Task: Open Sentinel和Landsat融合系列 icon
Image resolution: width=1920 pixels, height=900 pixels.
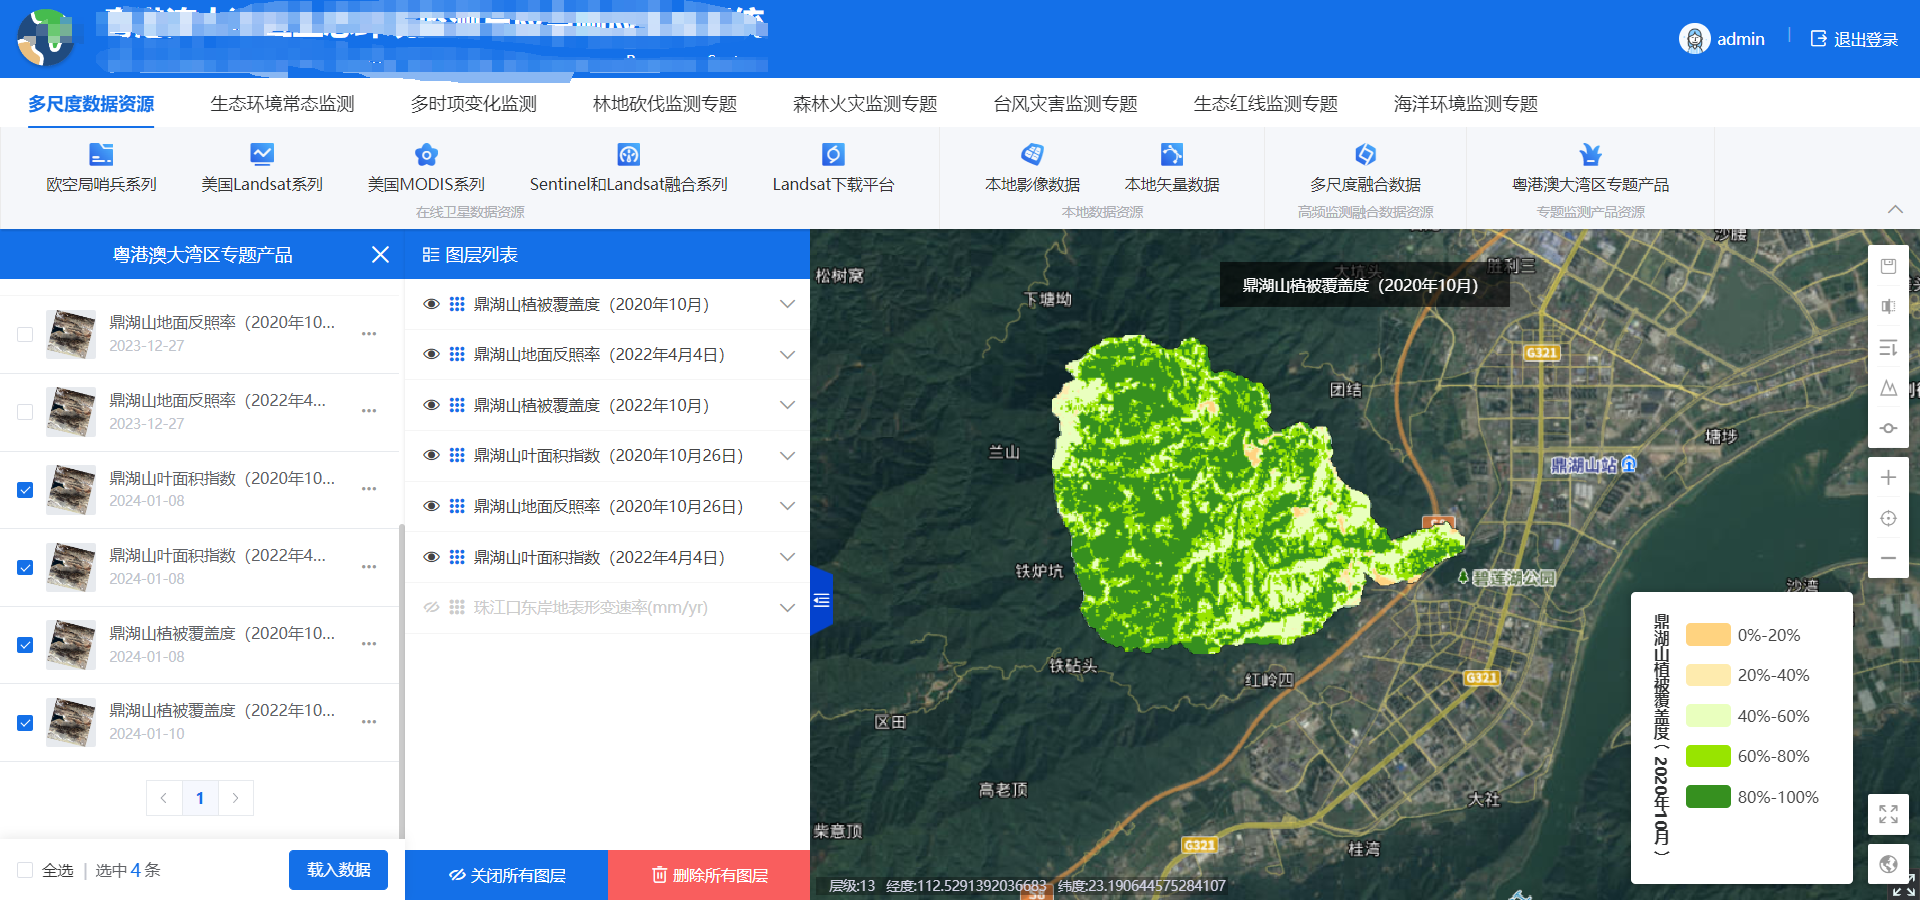Action: coord(628,154)
